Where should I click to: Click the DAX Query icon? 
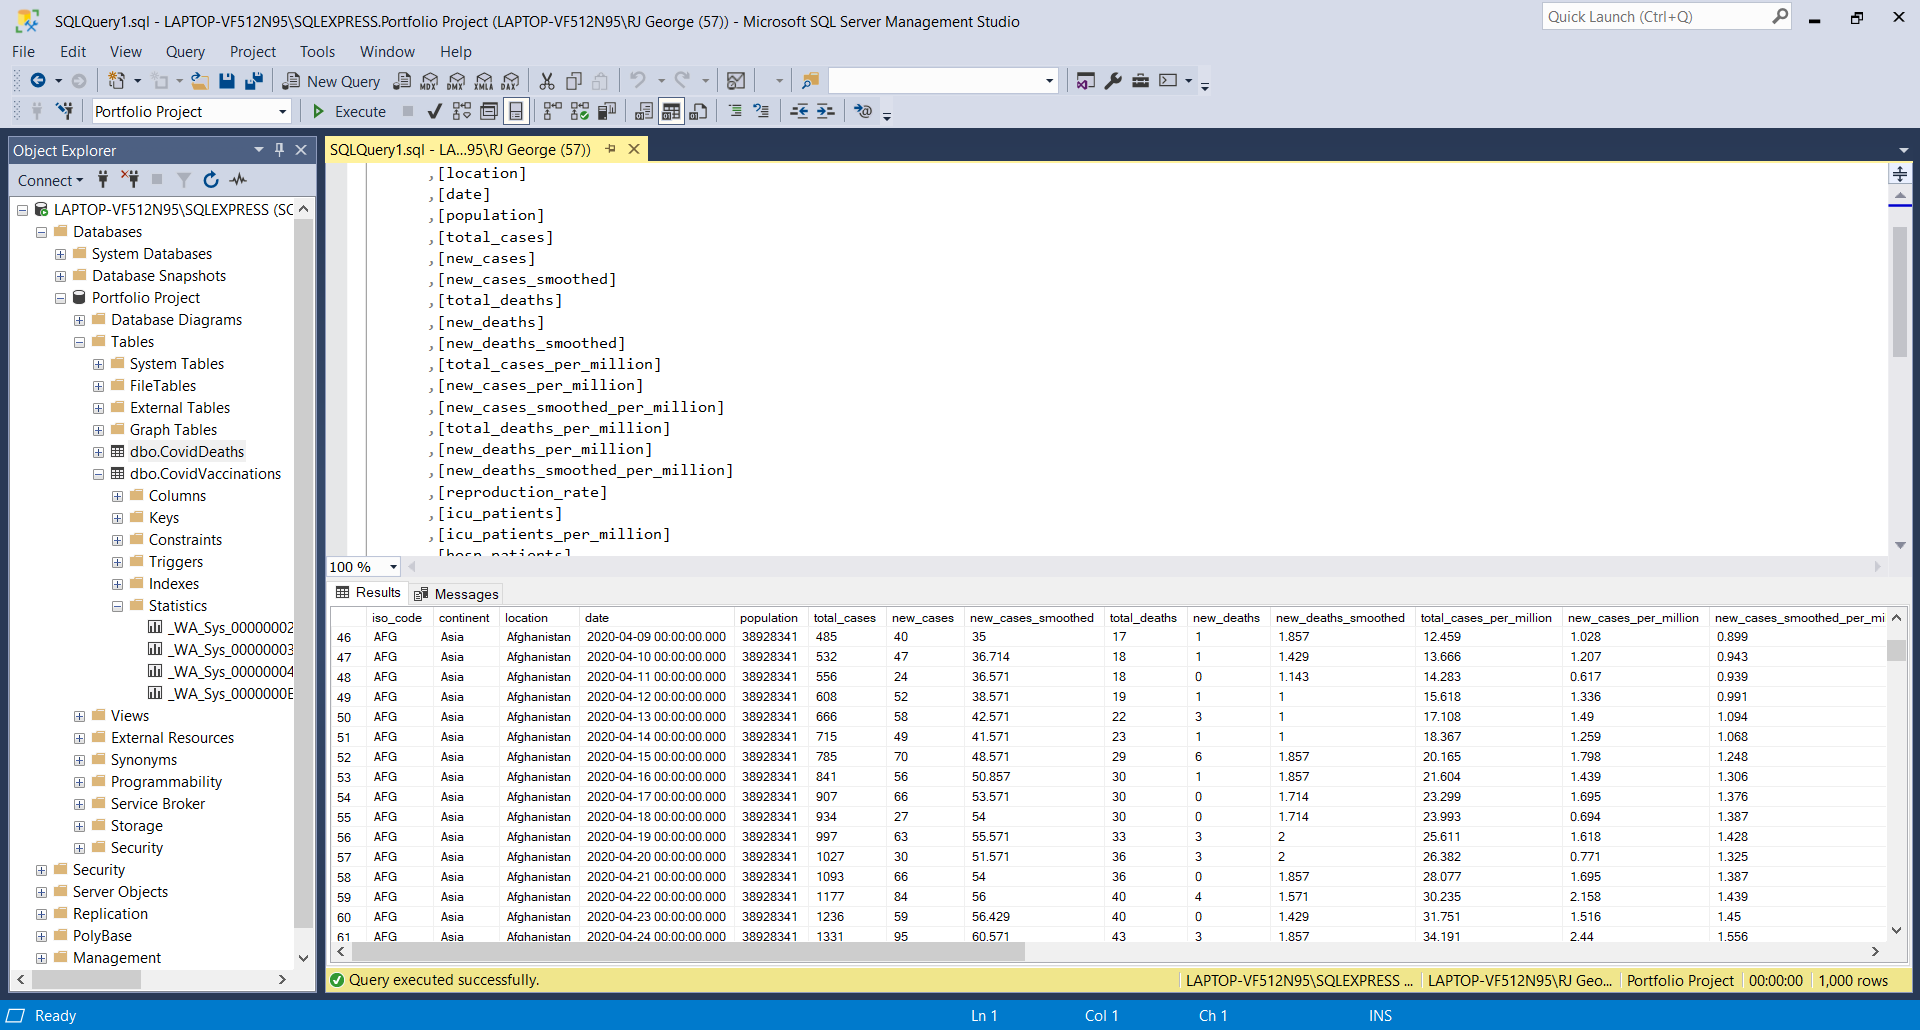pos(510,81)
